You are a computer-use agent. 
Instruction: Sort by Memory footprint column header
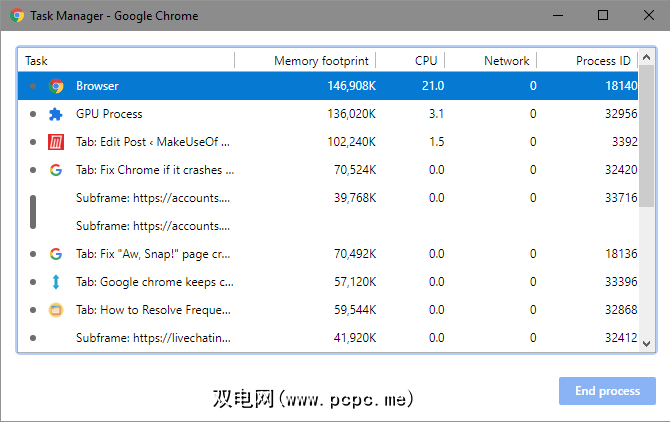305,61
